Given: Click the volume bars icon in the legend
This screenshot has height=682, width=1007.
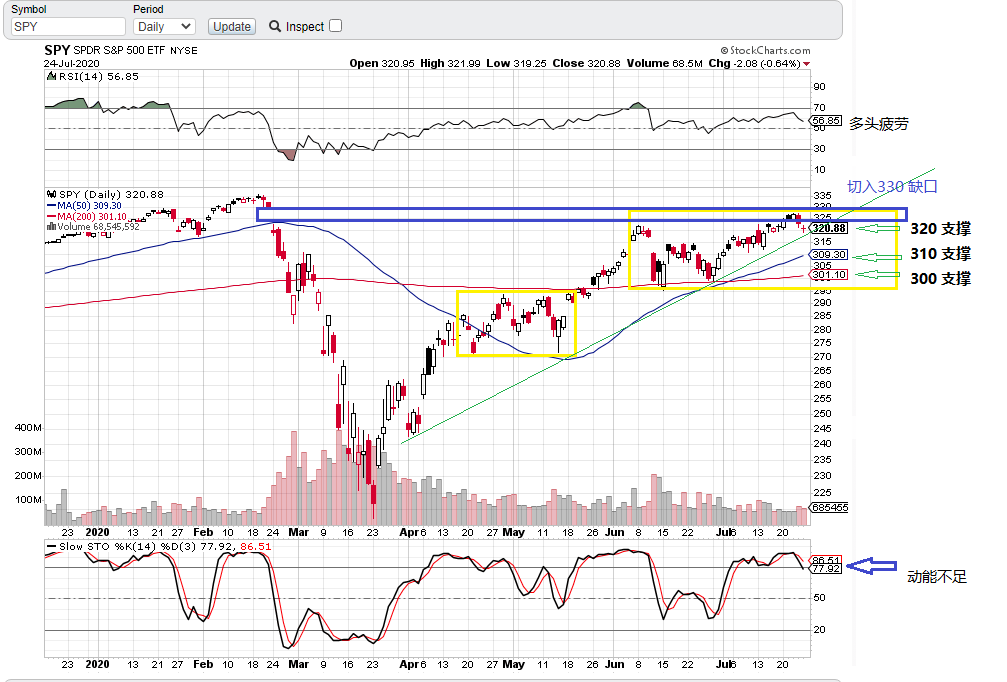Looking at the screenshot, I should 51,226.
